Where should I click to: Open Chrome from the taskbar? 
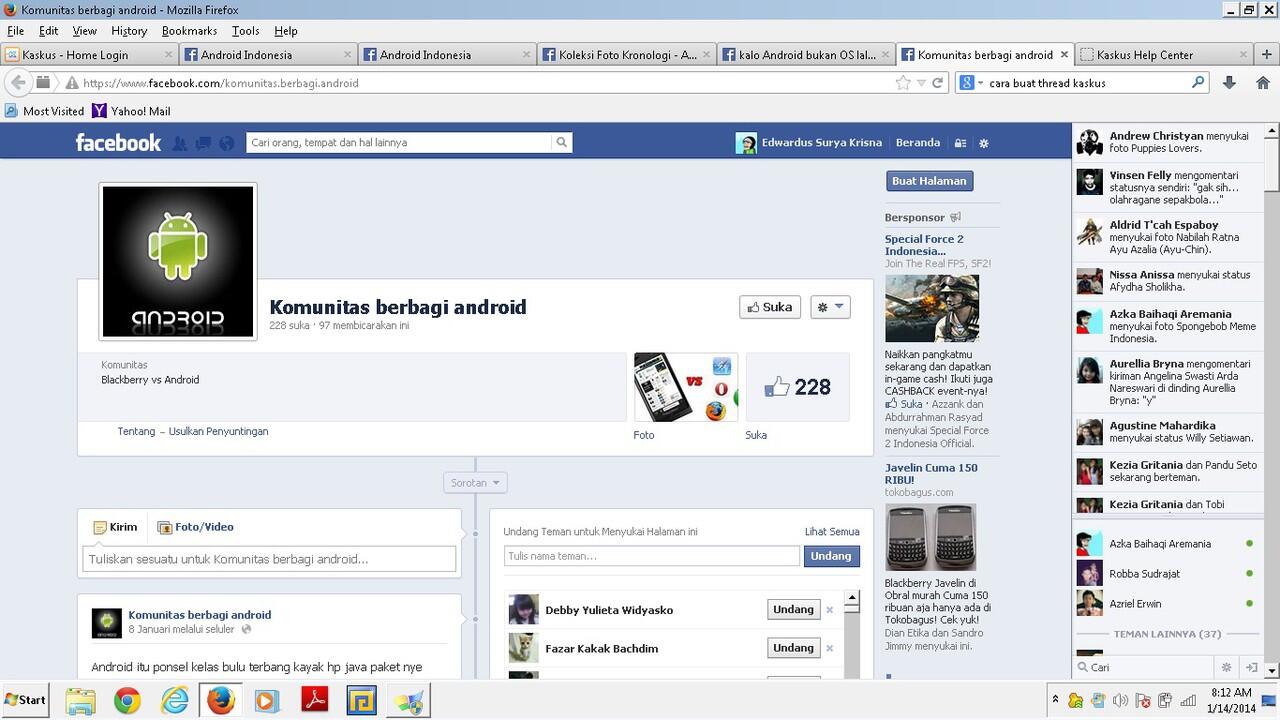click(x=127, y=701)
